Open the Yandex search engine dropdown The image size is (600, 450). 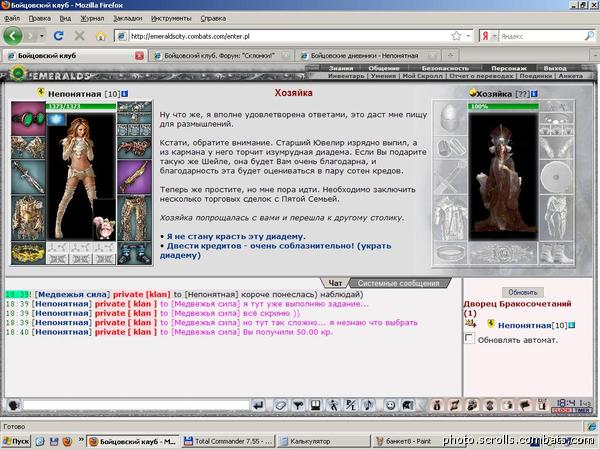[x=494, y=36]
